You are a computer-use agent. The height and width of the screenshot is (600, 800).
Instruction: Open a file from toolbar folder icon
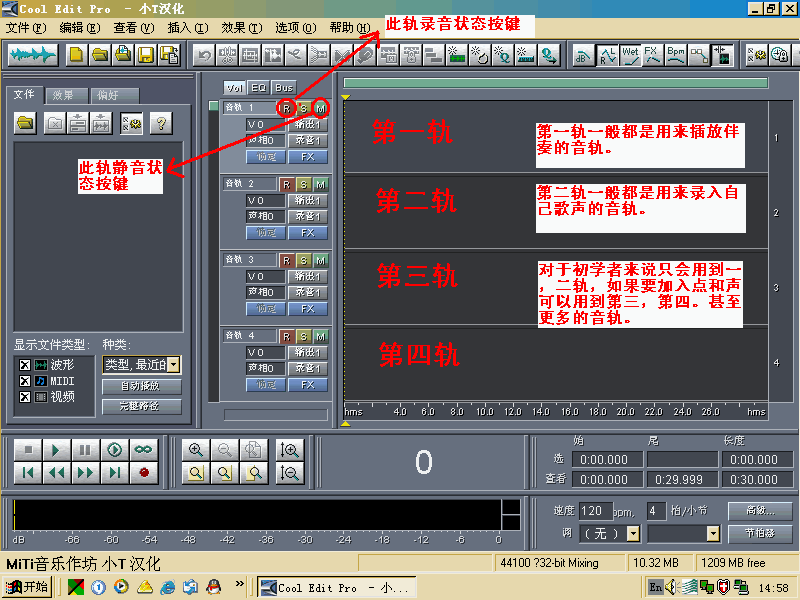[x=99, y=55]
